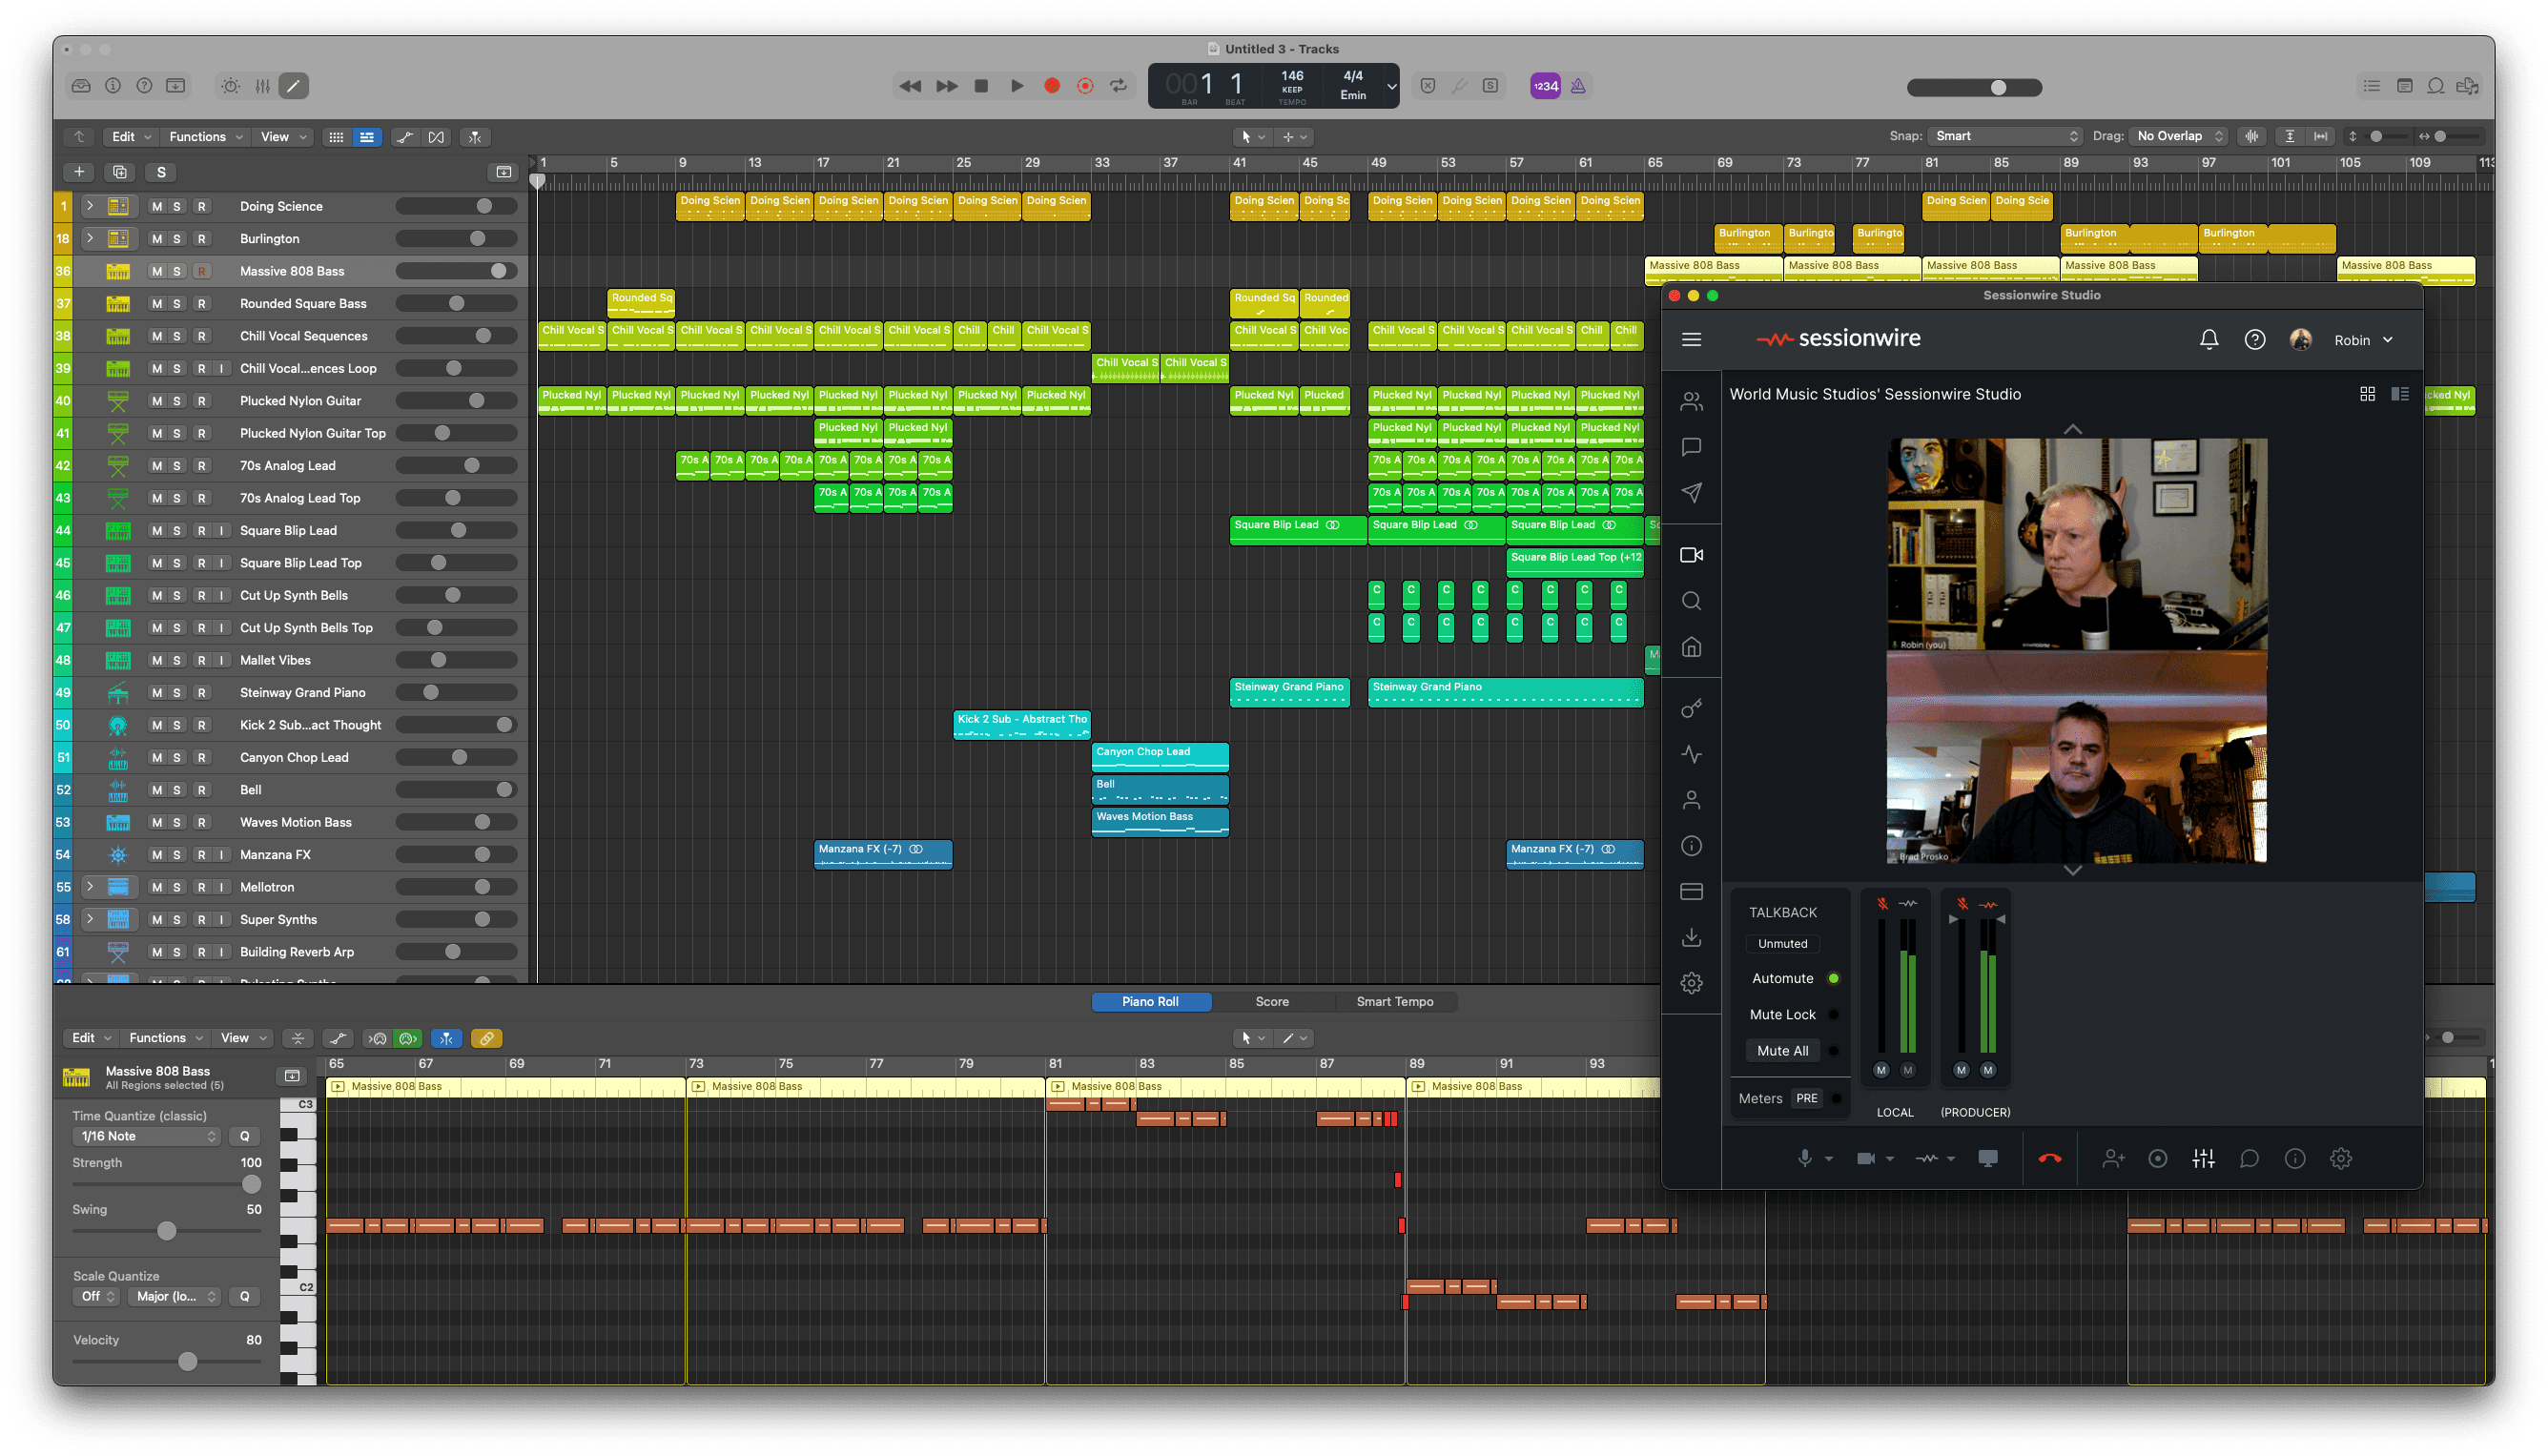Adjust the Velocity slider in piano roll
The height and width of the screenshot is (1456, 2548).
click(x=166, y=1362)
